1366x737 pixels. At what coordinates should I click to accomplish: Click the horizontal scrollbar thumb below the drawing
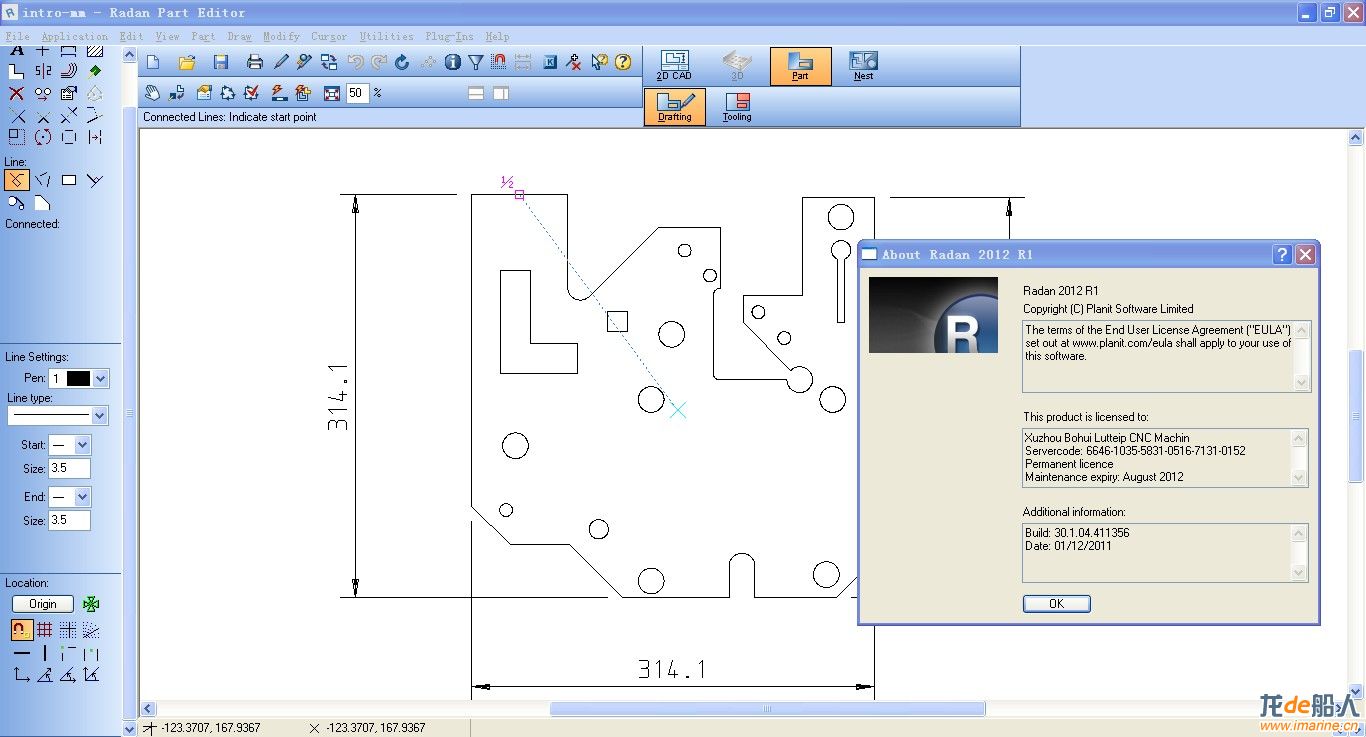coord(767,709)
